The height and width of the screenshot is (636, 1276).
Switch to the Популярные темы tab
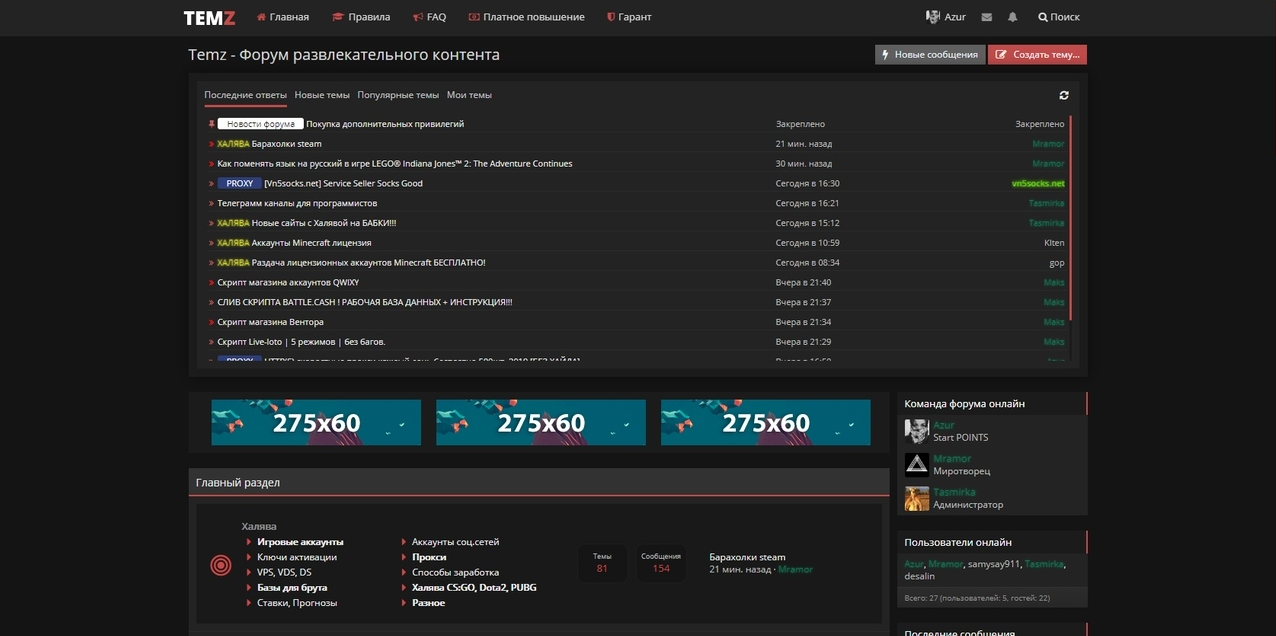(x=398, y=95)
